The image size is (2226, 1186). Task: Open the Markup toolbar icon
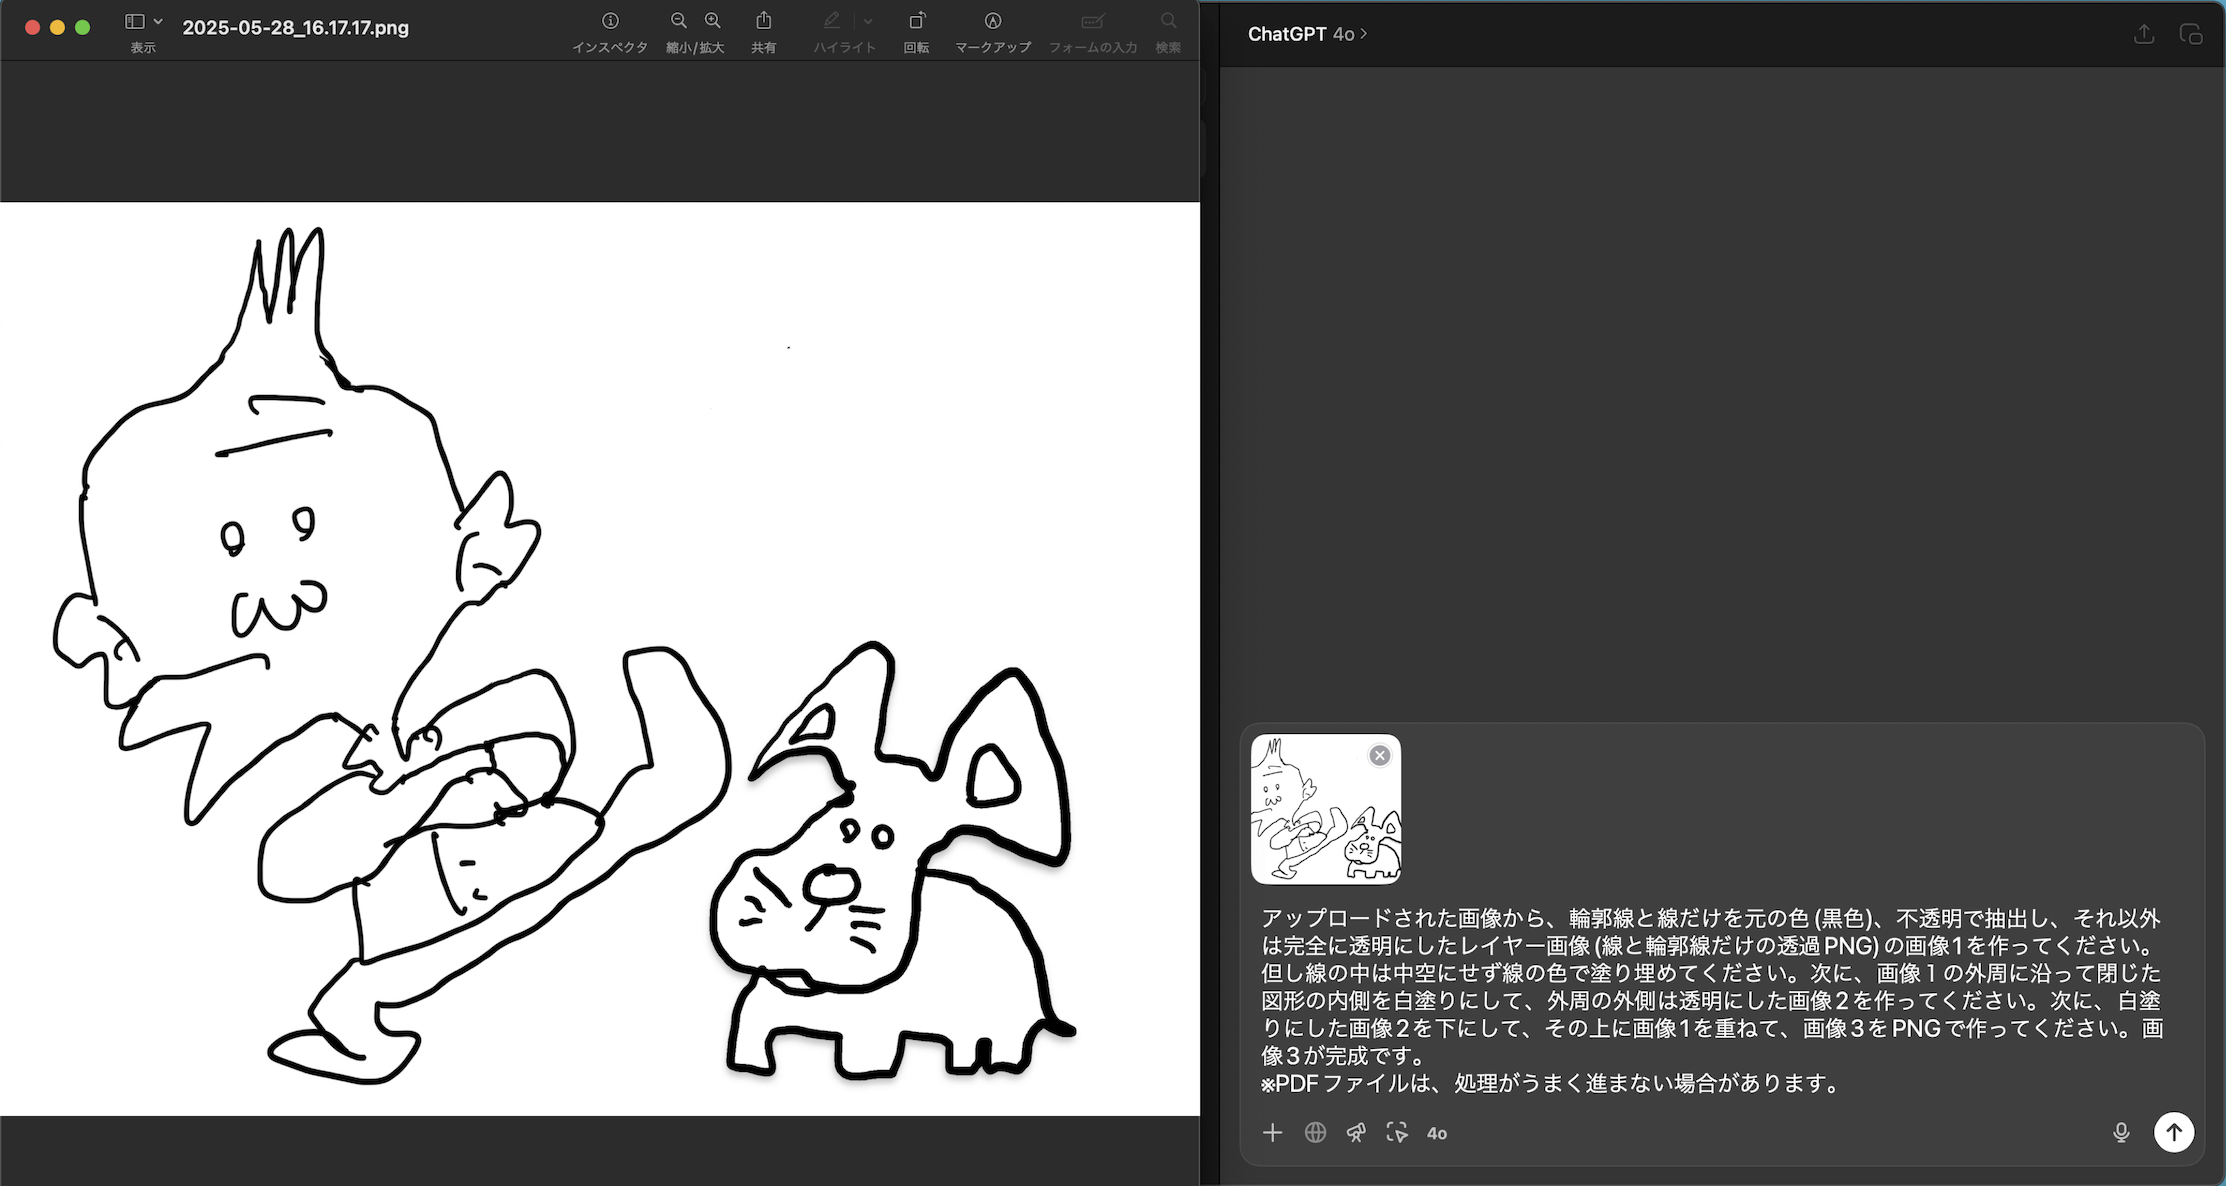click(993, 21)
